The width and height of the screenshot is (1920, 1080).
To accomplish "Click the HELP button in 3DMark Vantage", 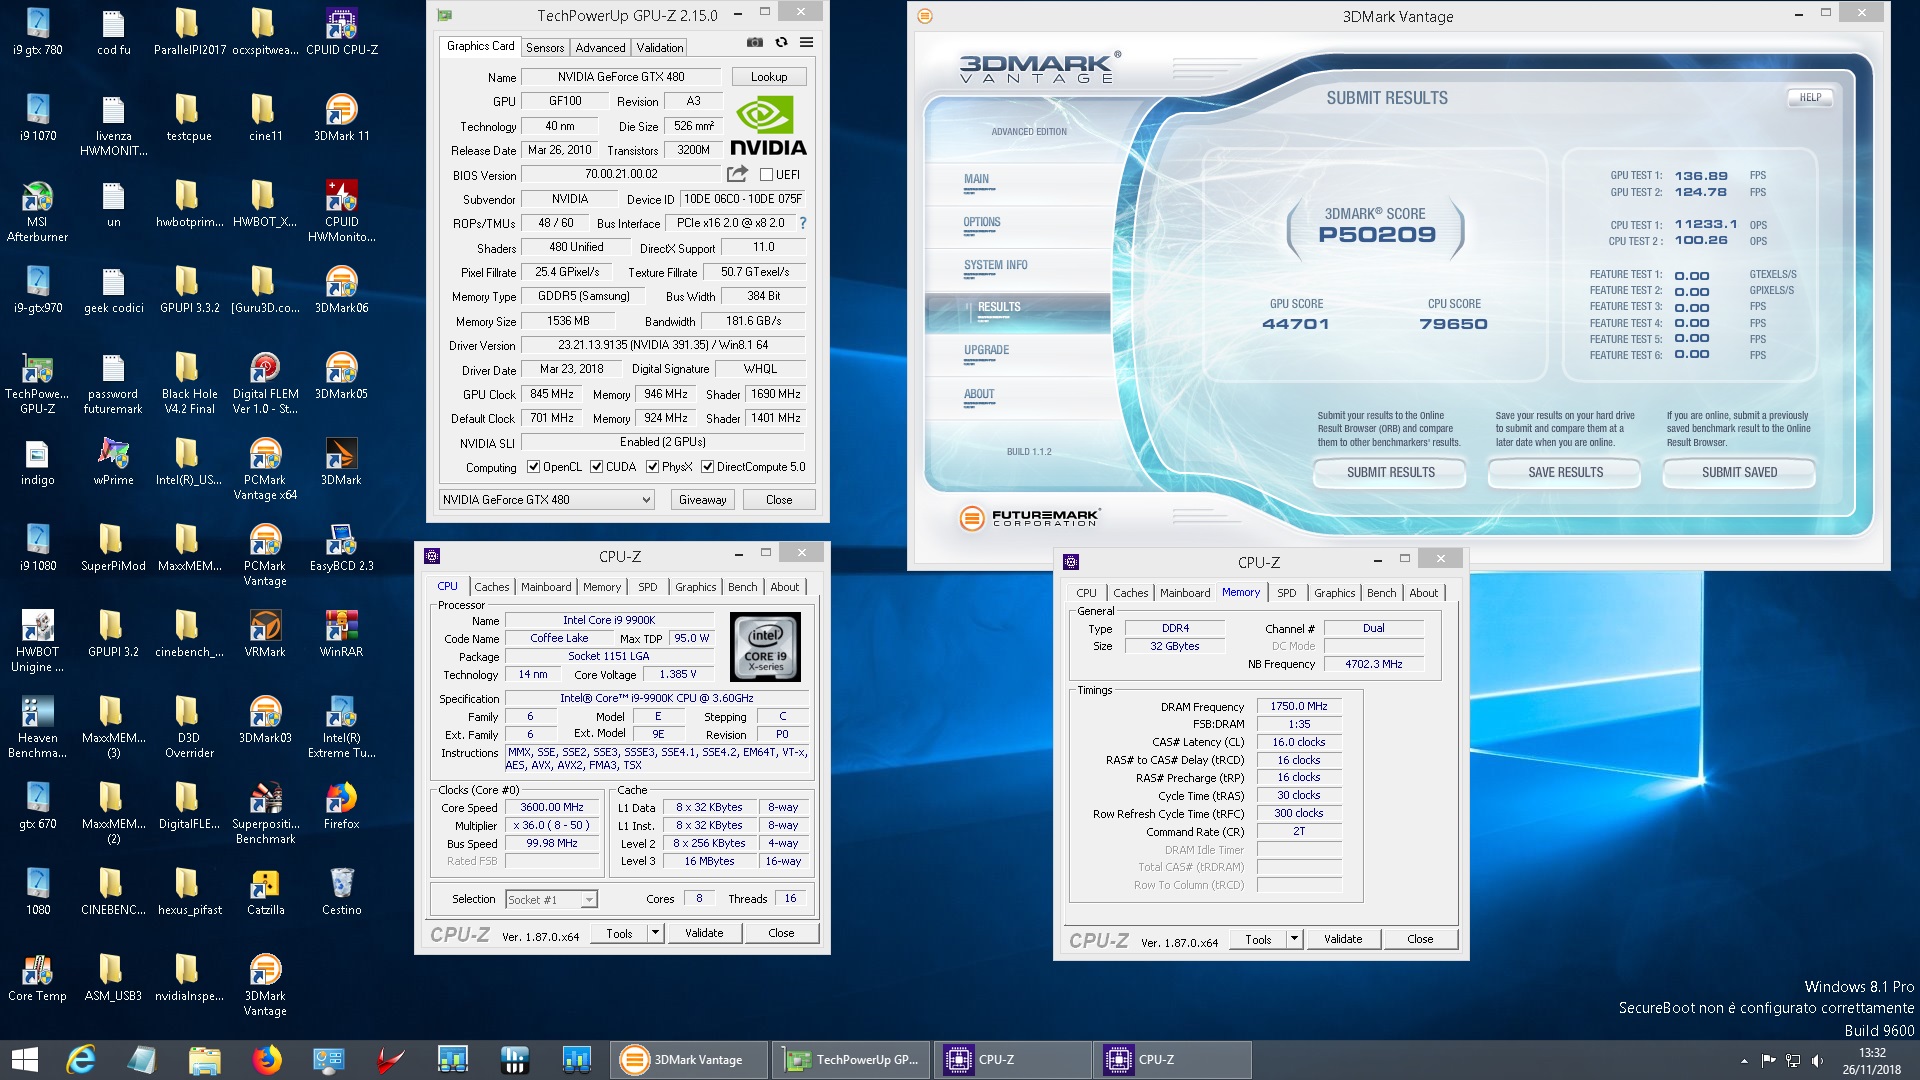I will [1810, 97].
